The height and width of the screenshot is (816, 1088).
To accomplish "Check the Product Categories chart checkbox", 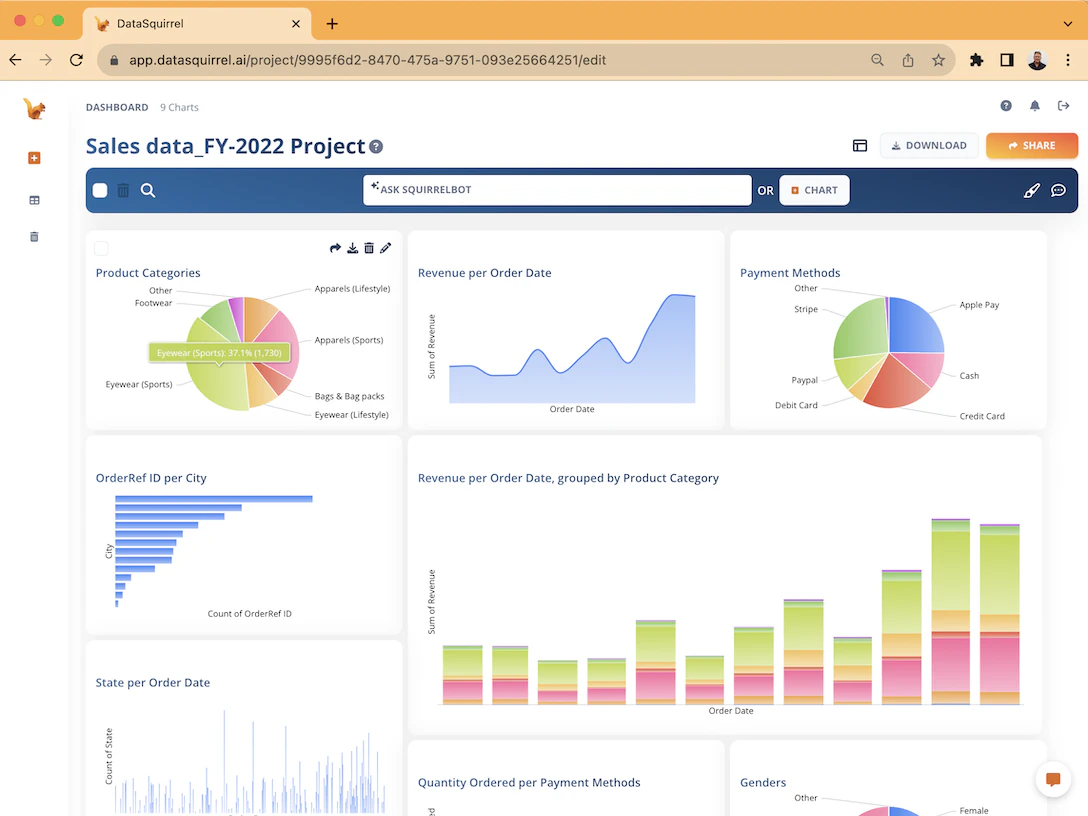I will click(x=101, y=248).
